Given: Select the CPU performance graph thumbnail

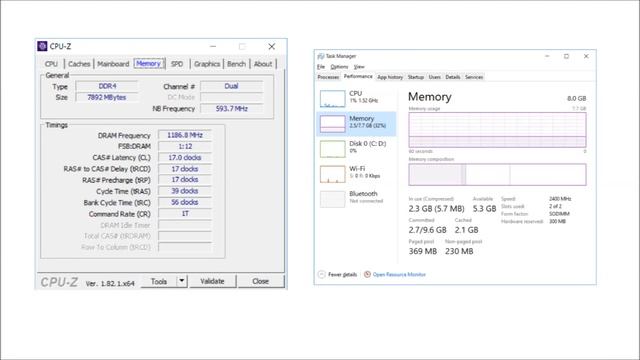Looking at the screenshot, I should [333, 98].
